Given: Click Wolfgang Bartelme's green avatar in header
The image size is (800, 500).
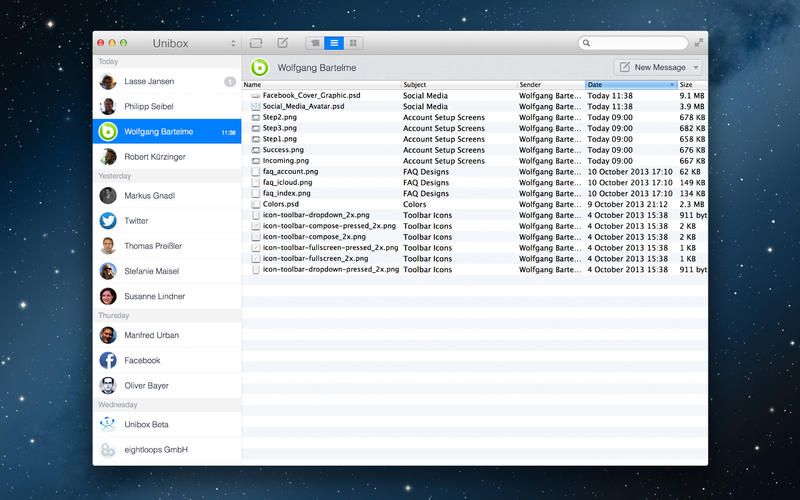Looking at the screenshot, I should 260,67.
